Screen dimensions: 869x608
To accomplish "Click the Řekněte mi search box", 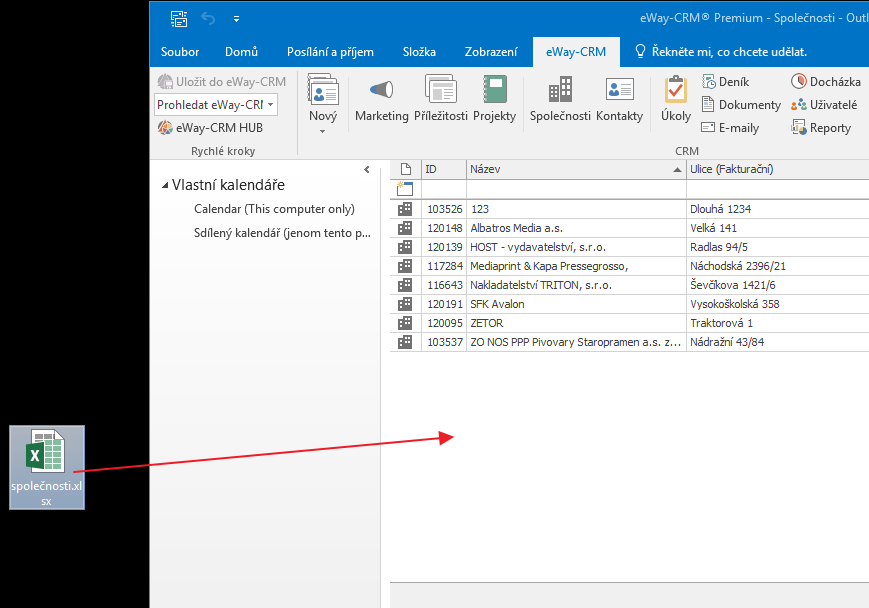I will (721, 52).
